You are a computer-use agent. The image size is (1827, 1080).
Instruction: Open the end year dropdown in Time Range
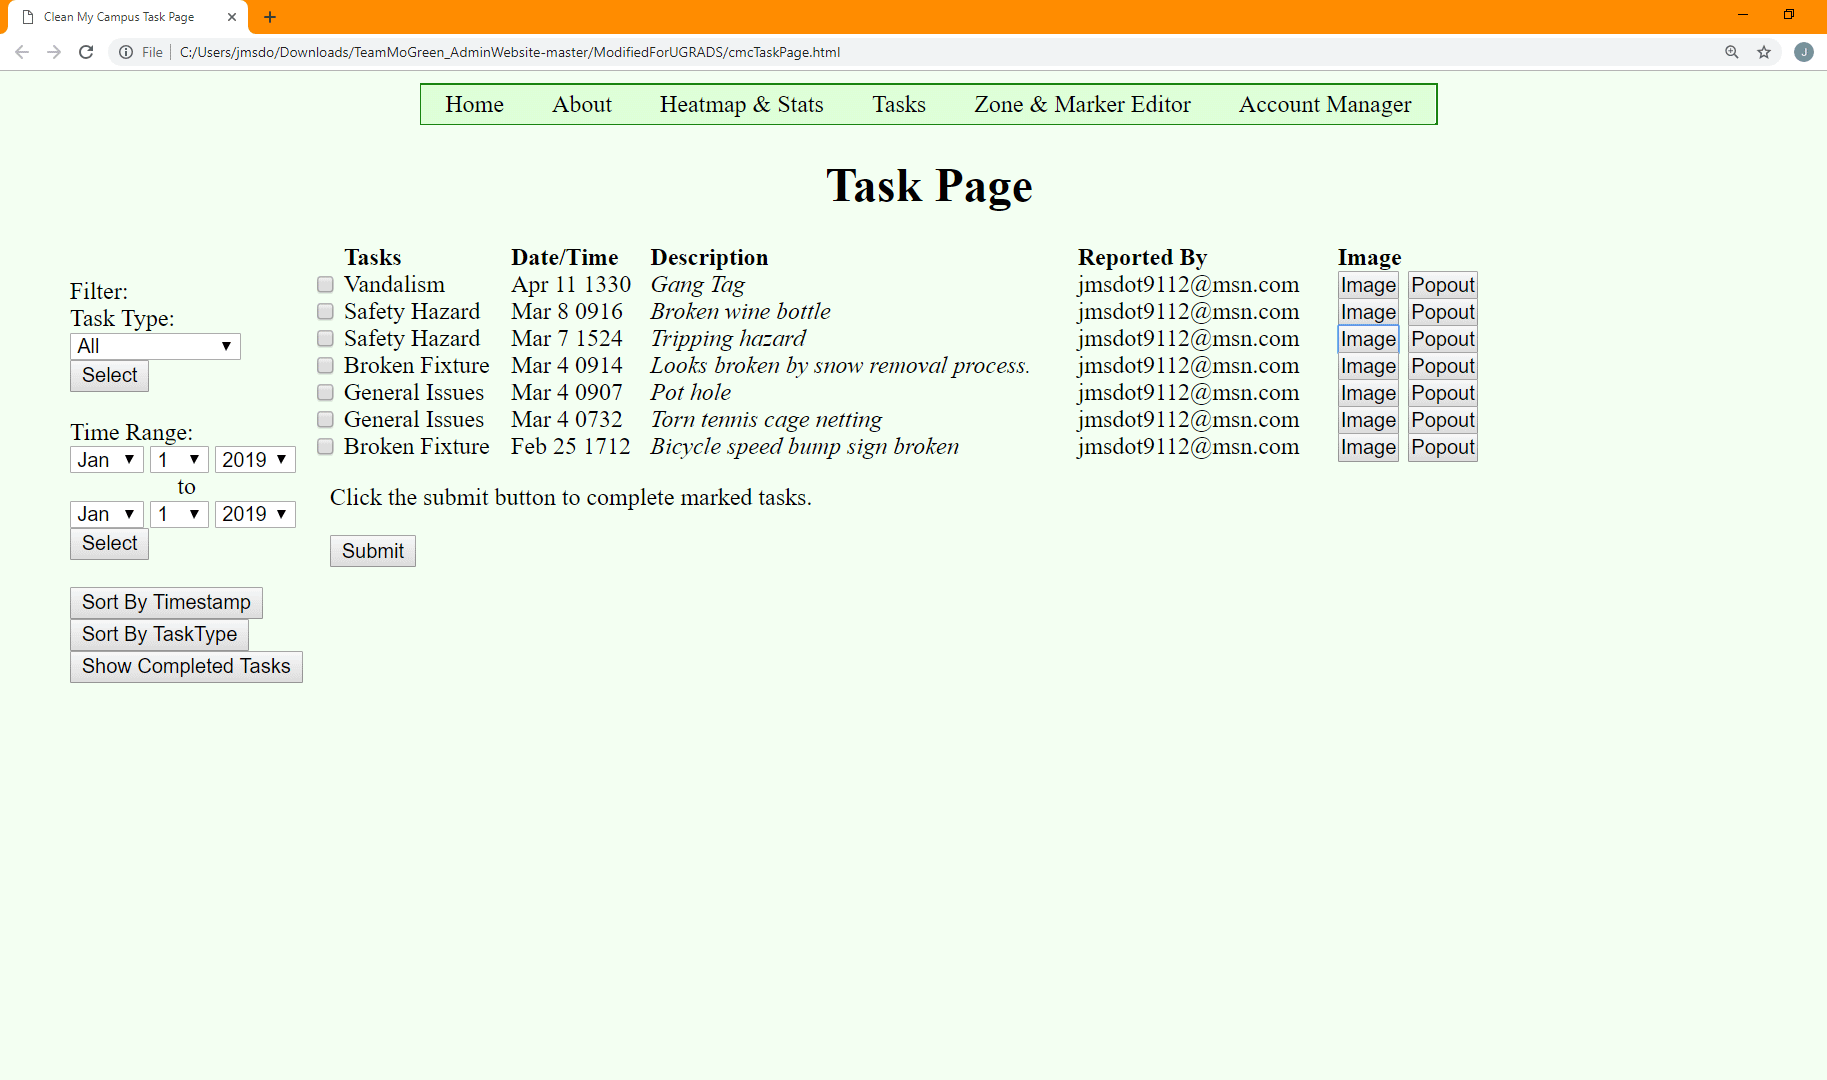254,514
